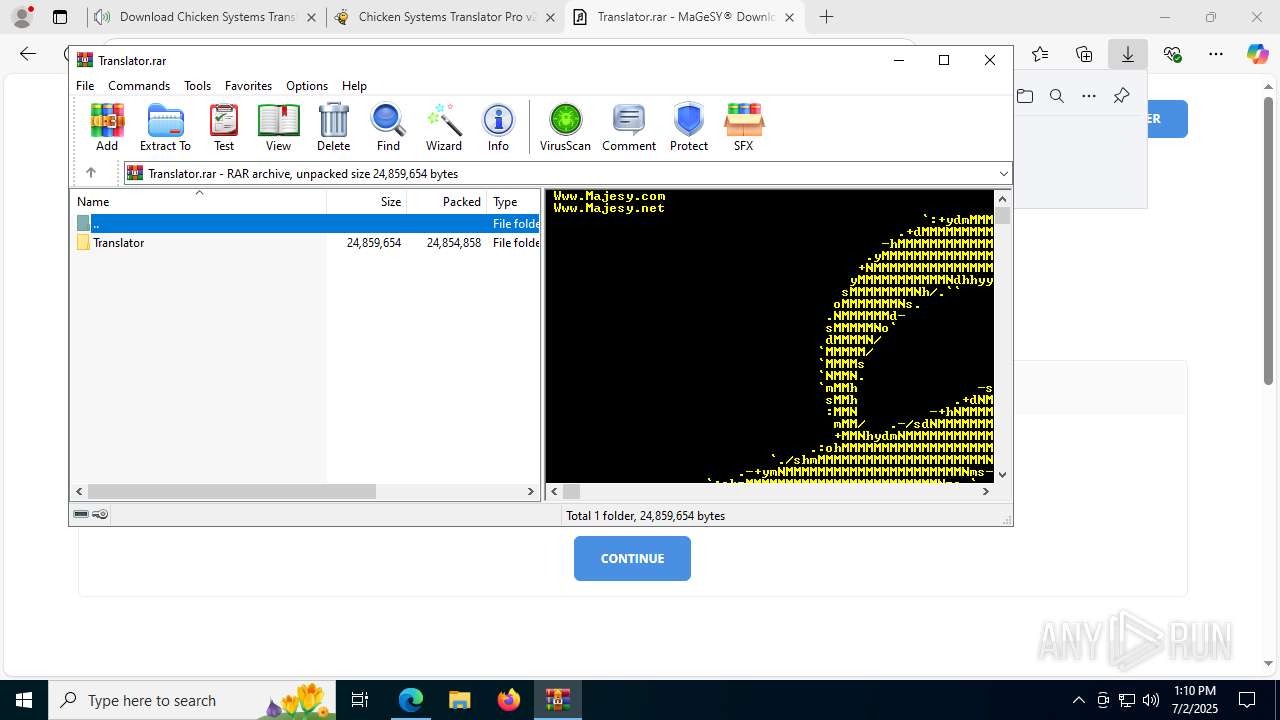Viewport: 1280px width, 720px height.
Task: Switch to Download Chicken Systems browser tab
Action: (x=206, y=17)
